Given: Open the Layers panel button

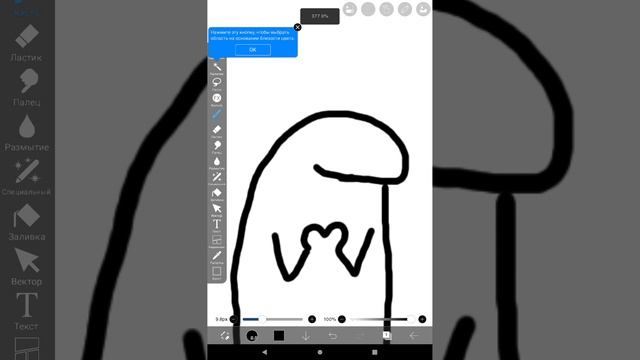Looking at the screenshot, I should pyautogui.click(x=387, y=336).
